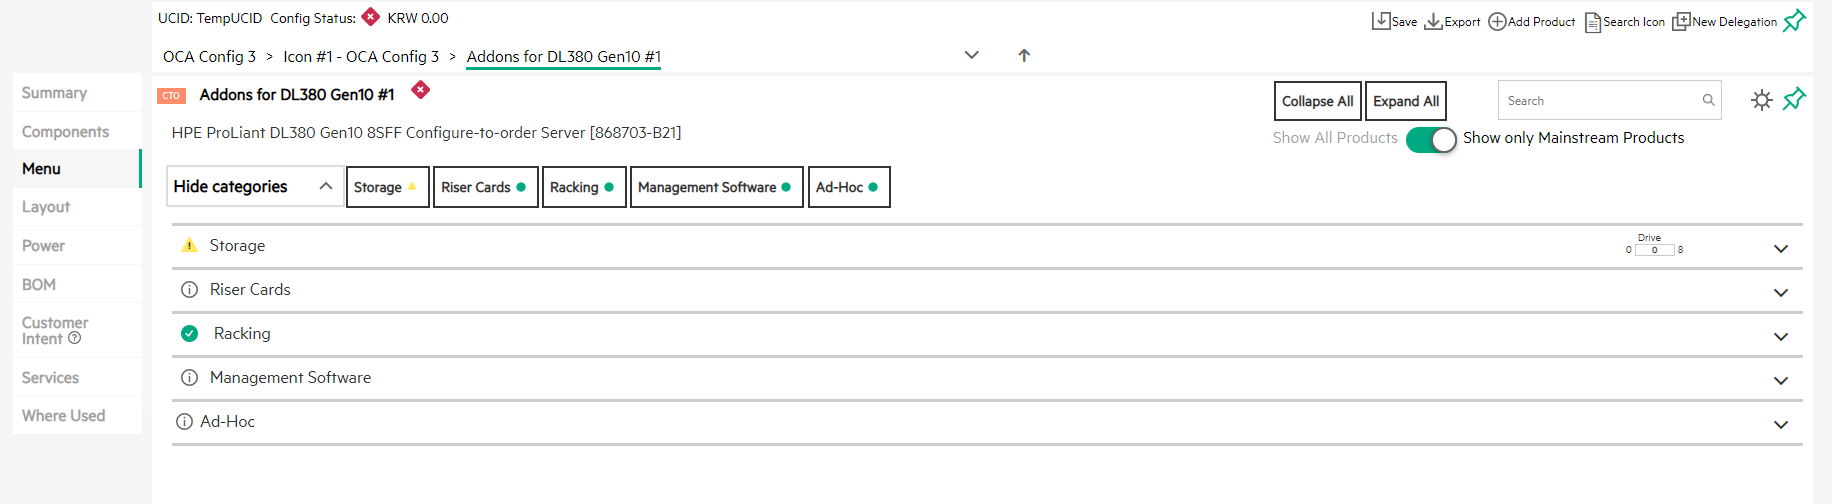
Task: Select the Riser Cards category chip
Action: pyautogui.click(x=486, y=187)
